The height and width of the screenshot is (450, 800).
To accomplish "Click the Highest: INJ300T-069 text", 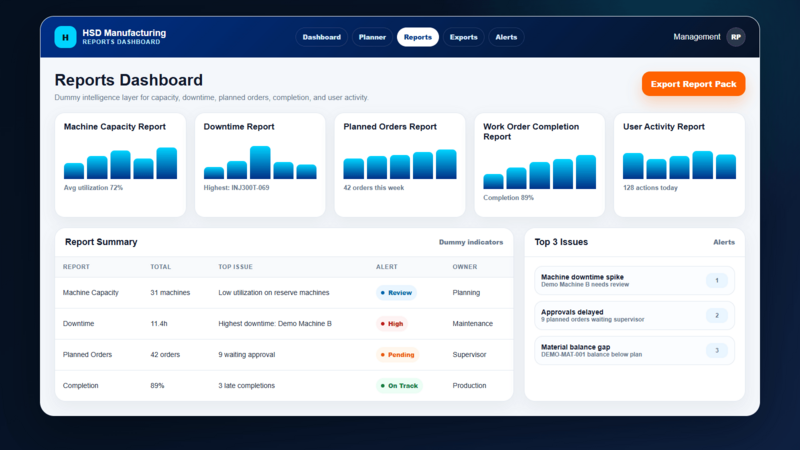I will [x=236, y=188].
